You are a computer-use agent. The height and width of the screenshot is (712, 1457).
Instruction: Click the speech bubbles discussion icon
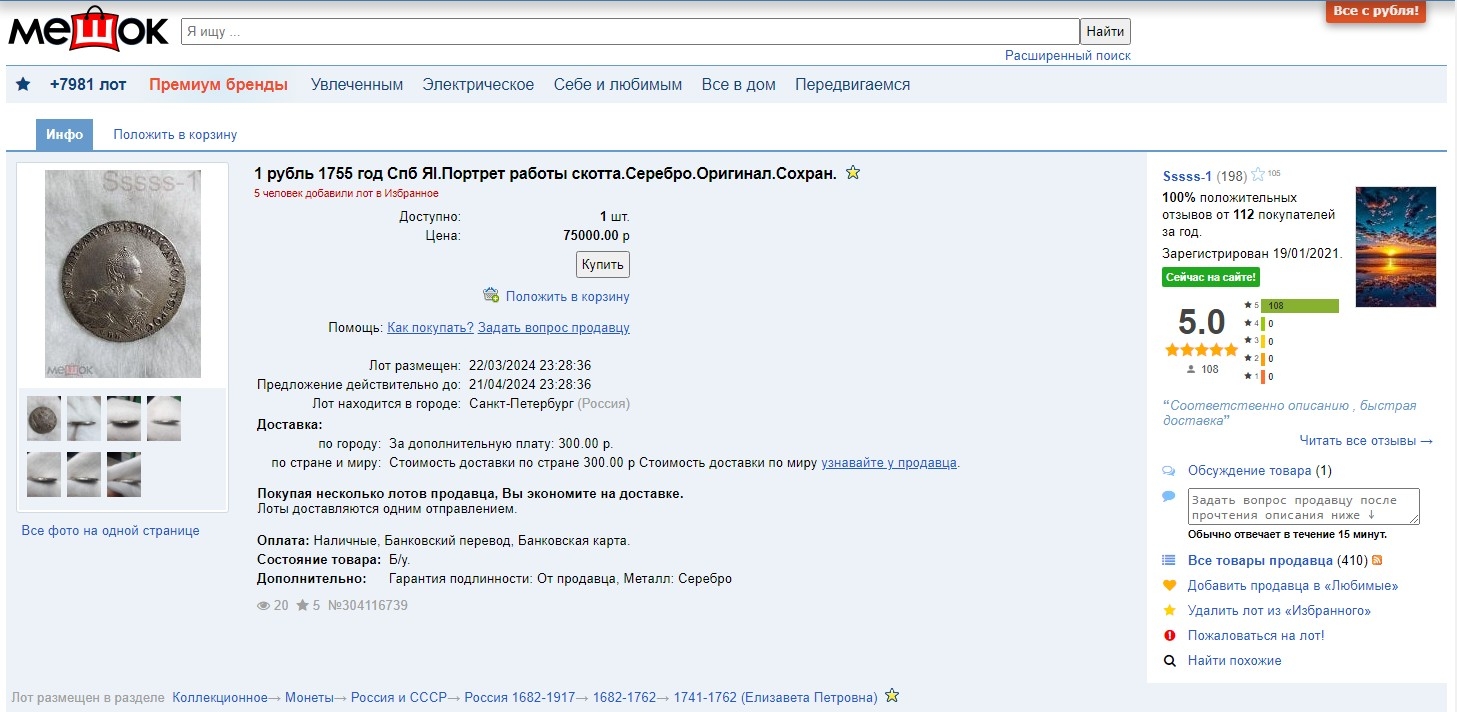[1169, 471]
